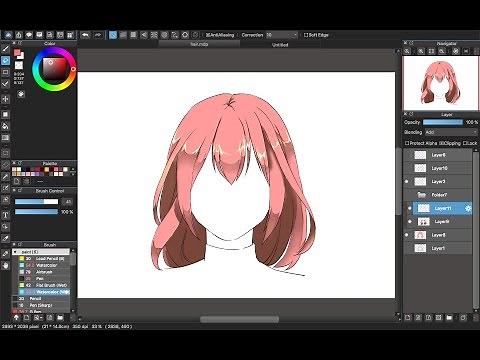Click brush list scroll-up arrow
Screen dimensions: 480x360
click(73, 251)
